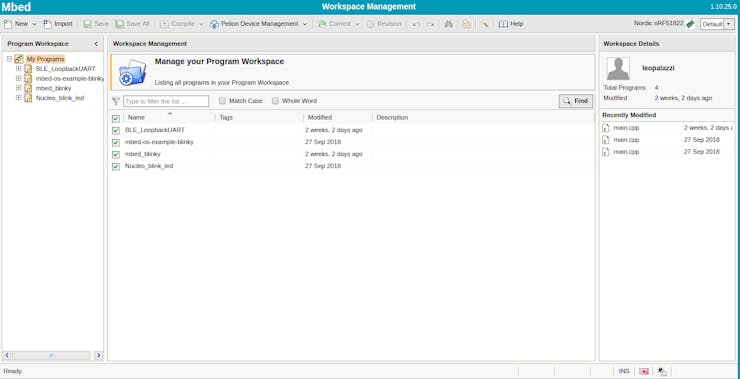Click the workspace folder gear icon
This screenshot has width=740, height=379.
[132, 72]
